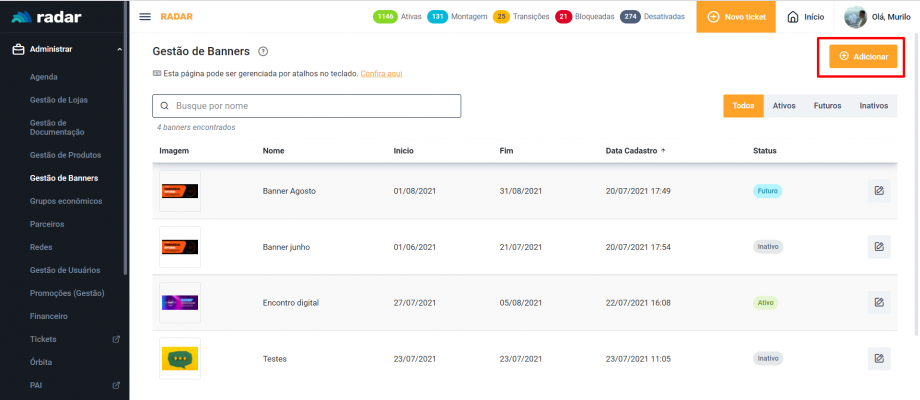This screenshot has height=400, width=920.
Task: Click the Adicionar button
Action: pos(863,57)
